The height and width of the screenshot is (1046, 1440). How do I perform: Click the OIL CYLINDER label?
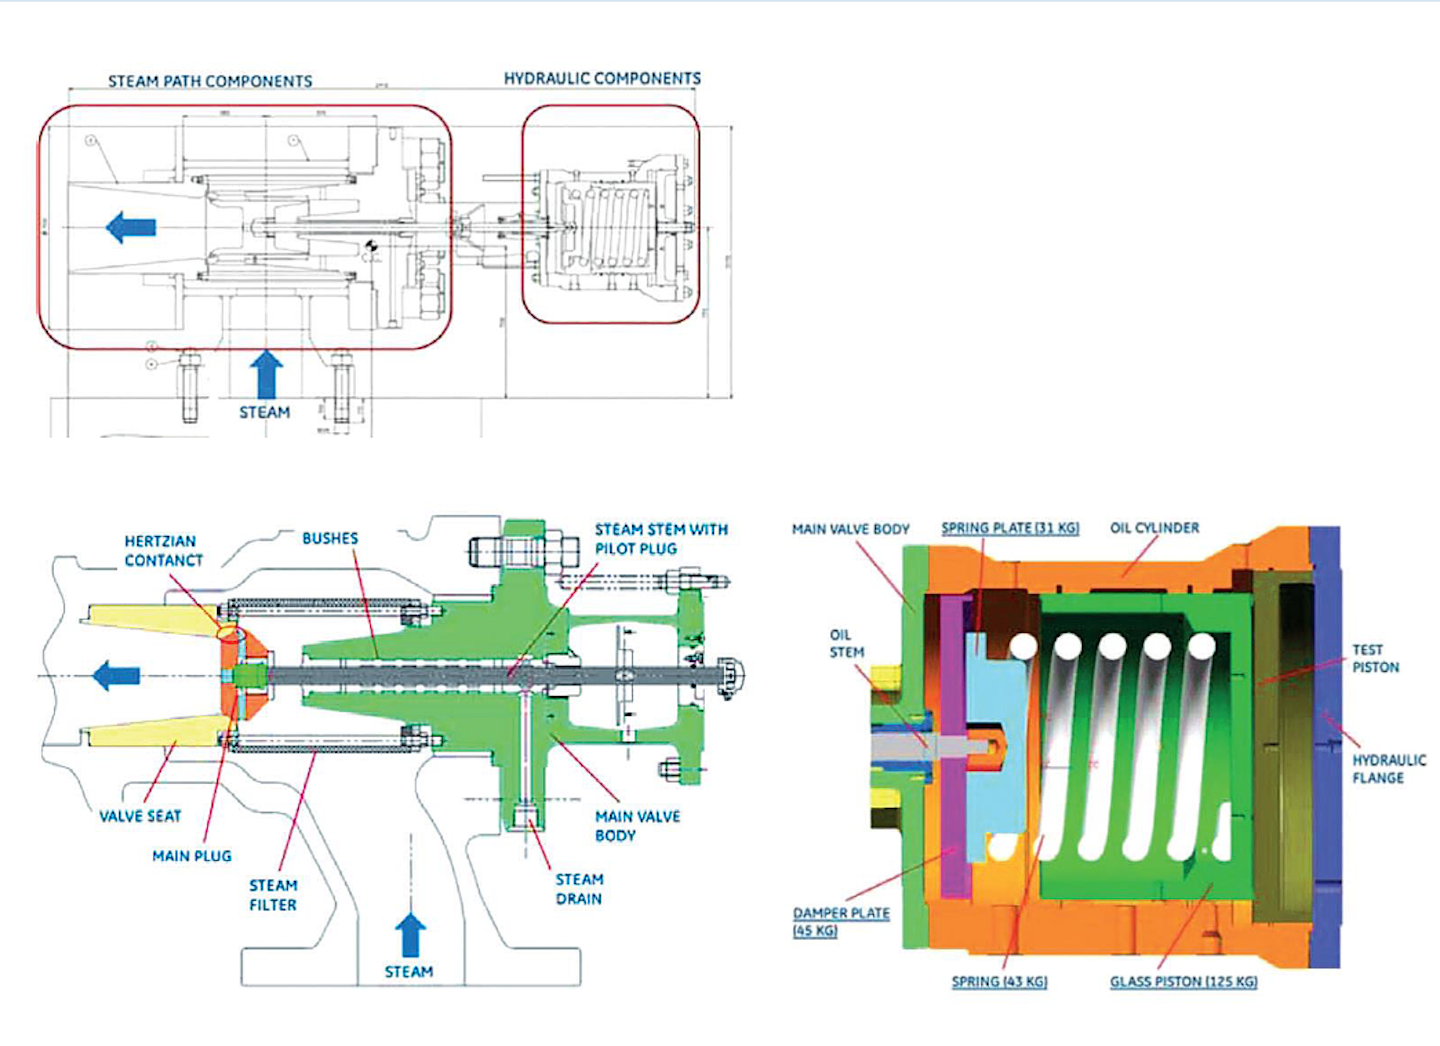[x=1154, y=528]
